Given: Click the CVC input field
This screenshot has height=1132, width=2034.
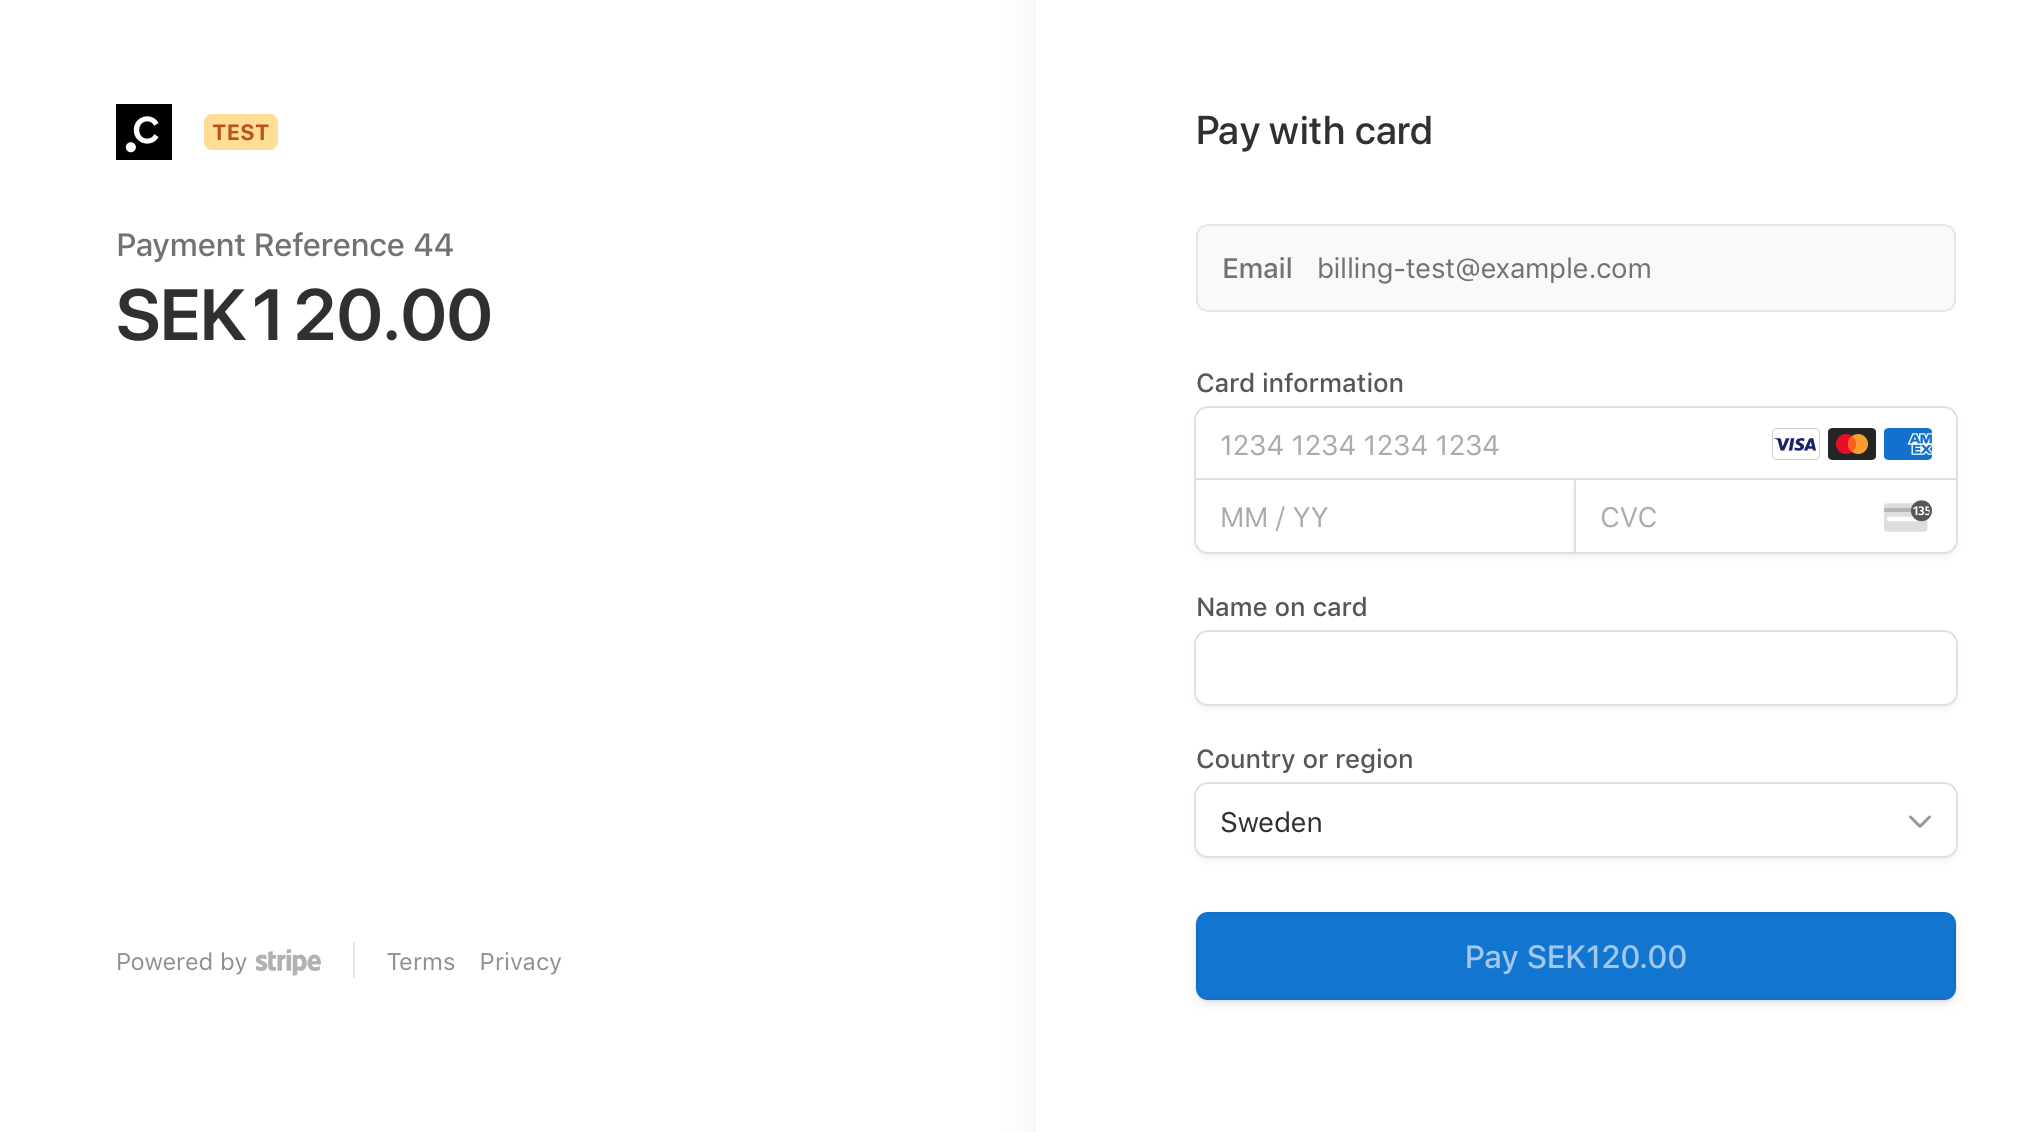Looking at the screenshot, I should pyautogui.click(x=1700, y=516).
